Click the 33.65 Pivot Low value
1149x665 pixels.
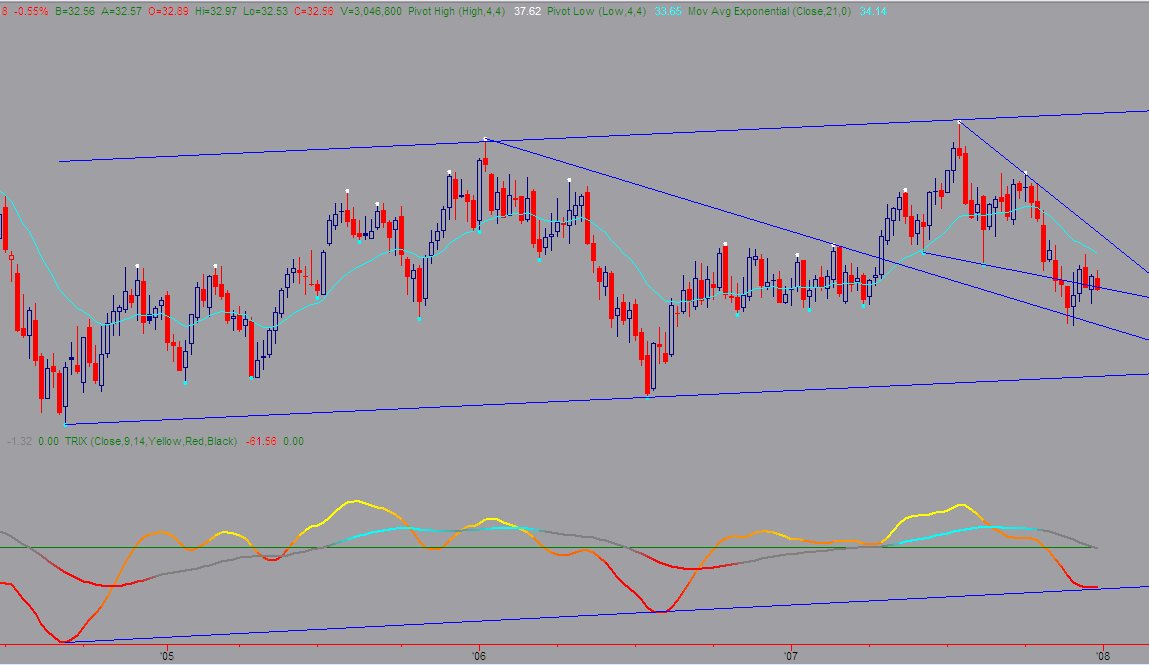click(x=668, y=12)
